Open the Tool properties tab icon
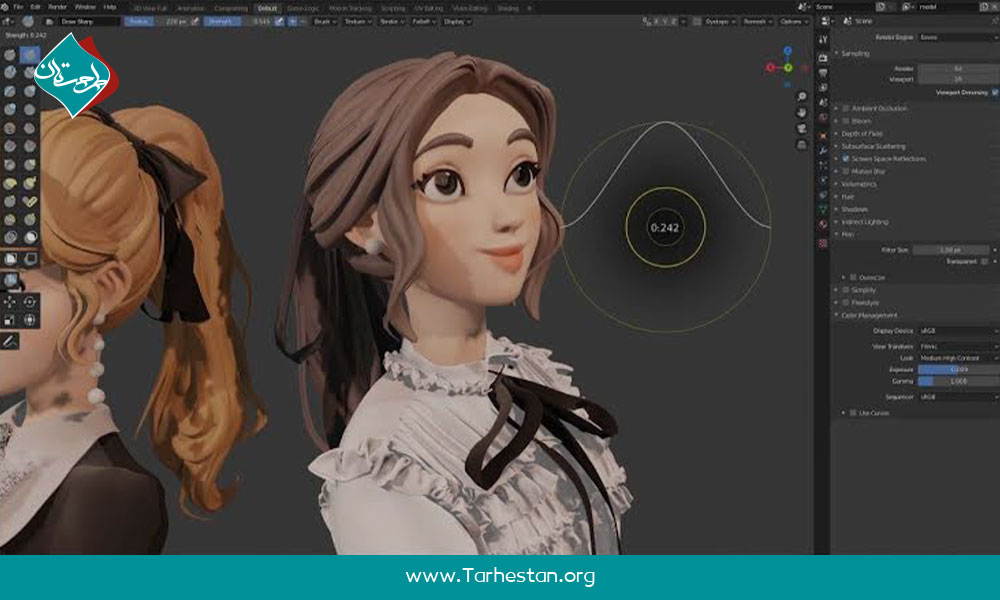 [x=823, y=40]
